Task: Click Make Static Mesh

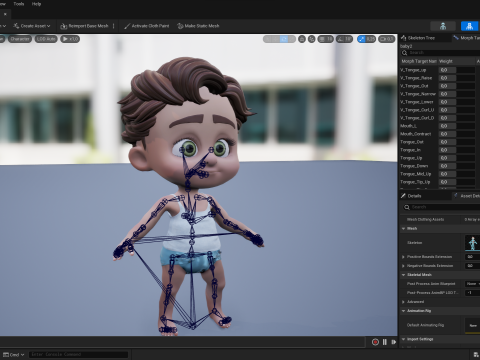Action: tap(198, 26)
